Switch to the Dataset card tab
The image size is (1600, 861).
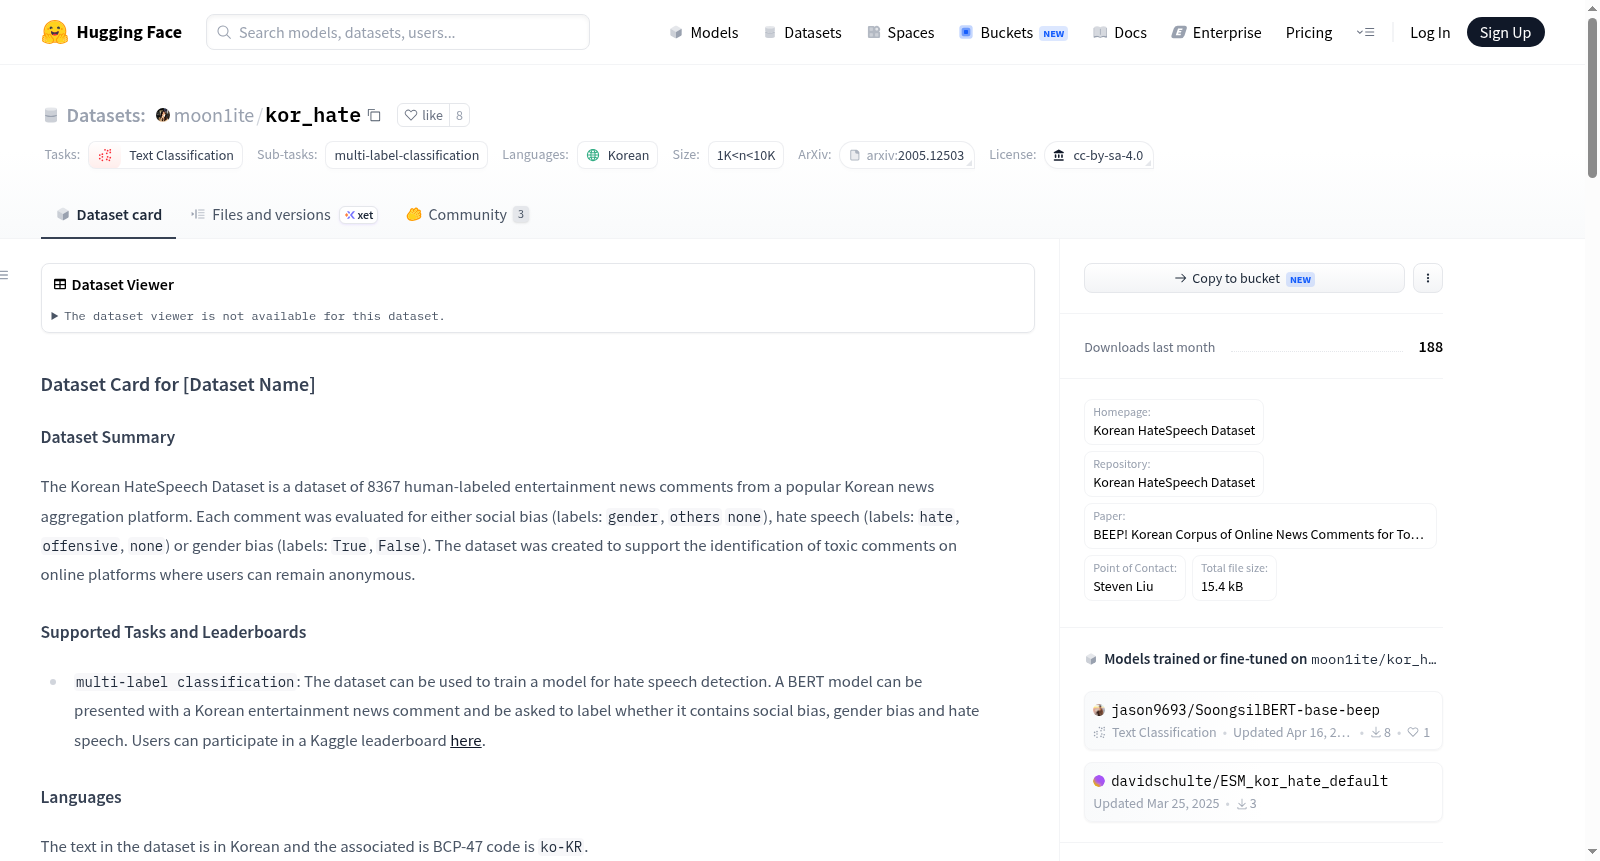click(x=108, y=215)
